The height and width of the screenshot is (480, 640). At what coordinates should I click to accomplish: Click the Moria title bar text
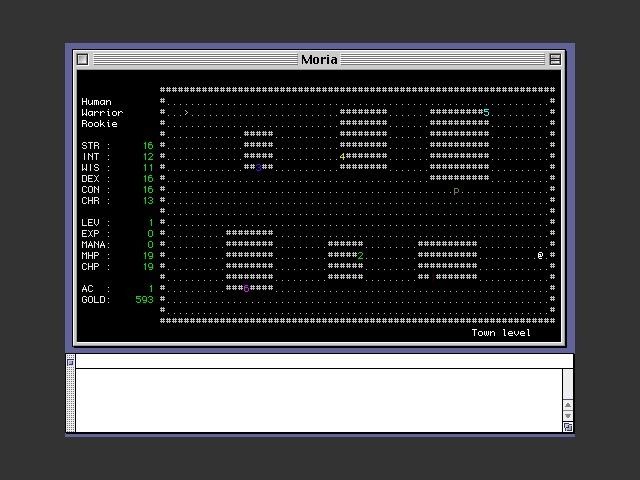[x=319, y=60]
